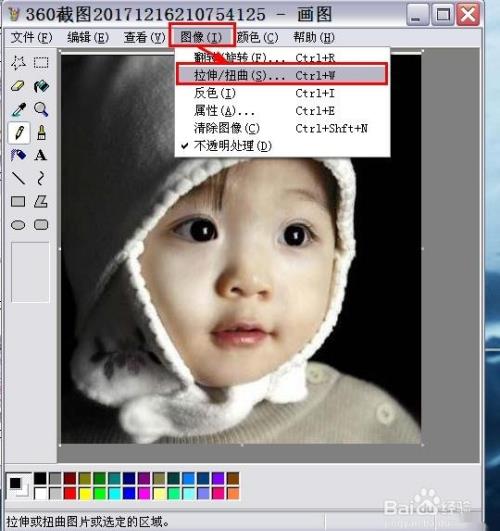The height and width of the screenshot is (531, 500).
Task: Select the Ellipse shape tool
Action: point(18,225)
